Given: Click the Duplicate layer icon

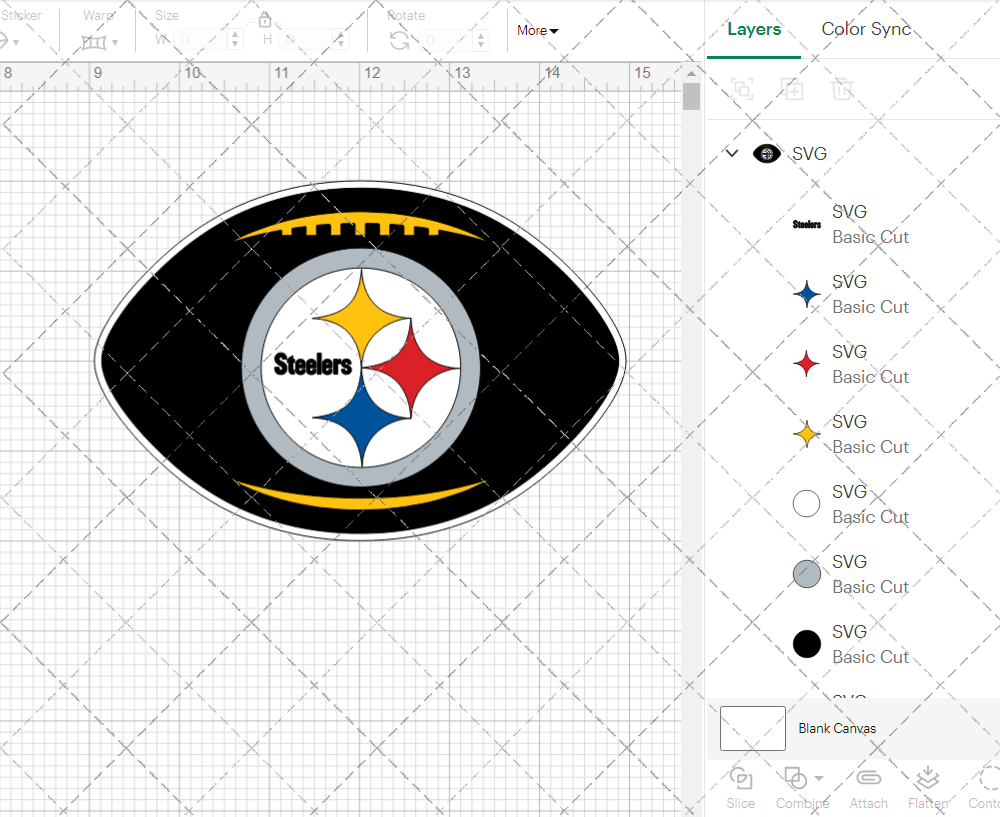Looking at the screenshot, I should pyautogui.click(x=792, y=89).
